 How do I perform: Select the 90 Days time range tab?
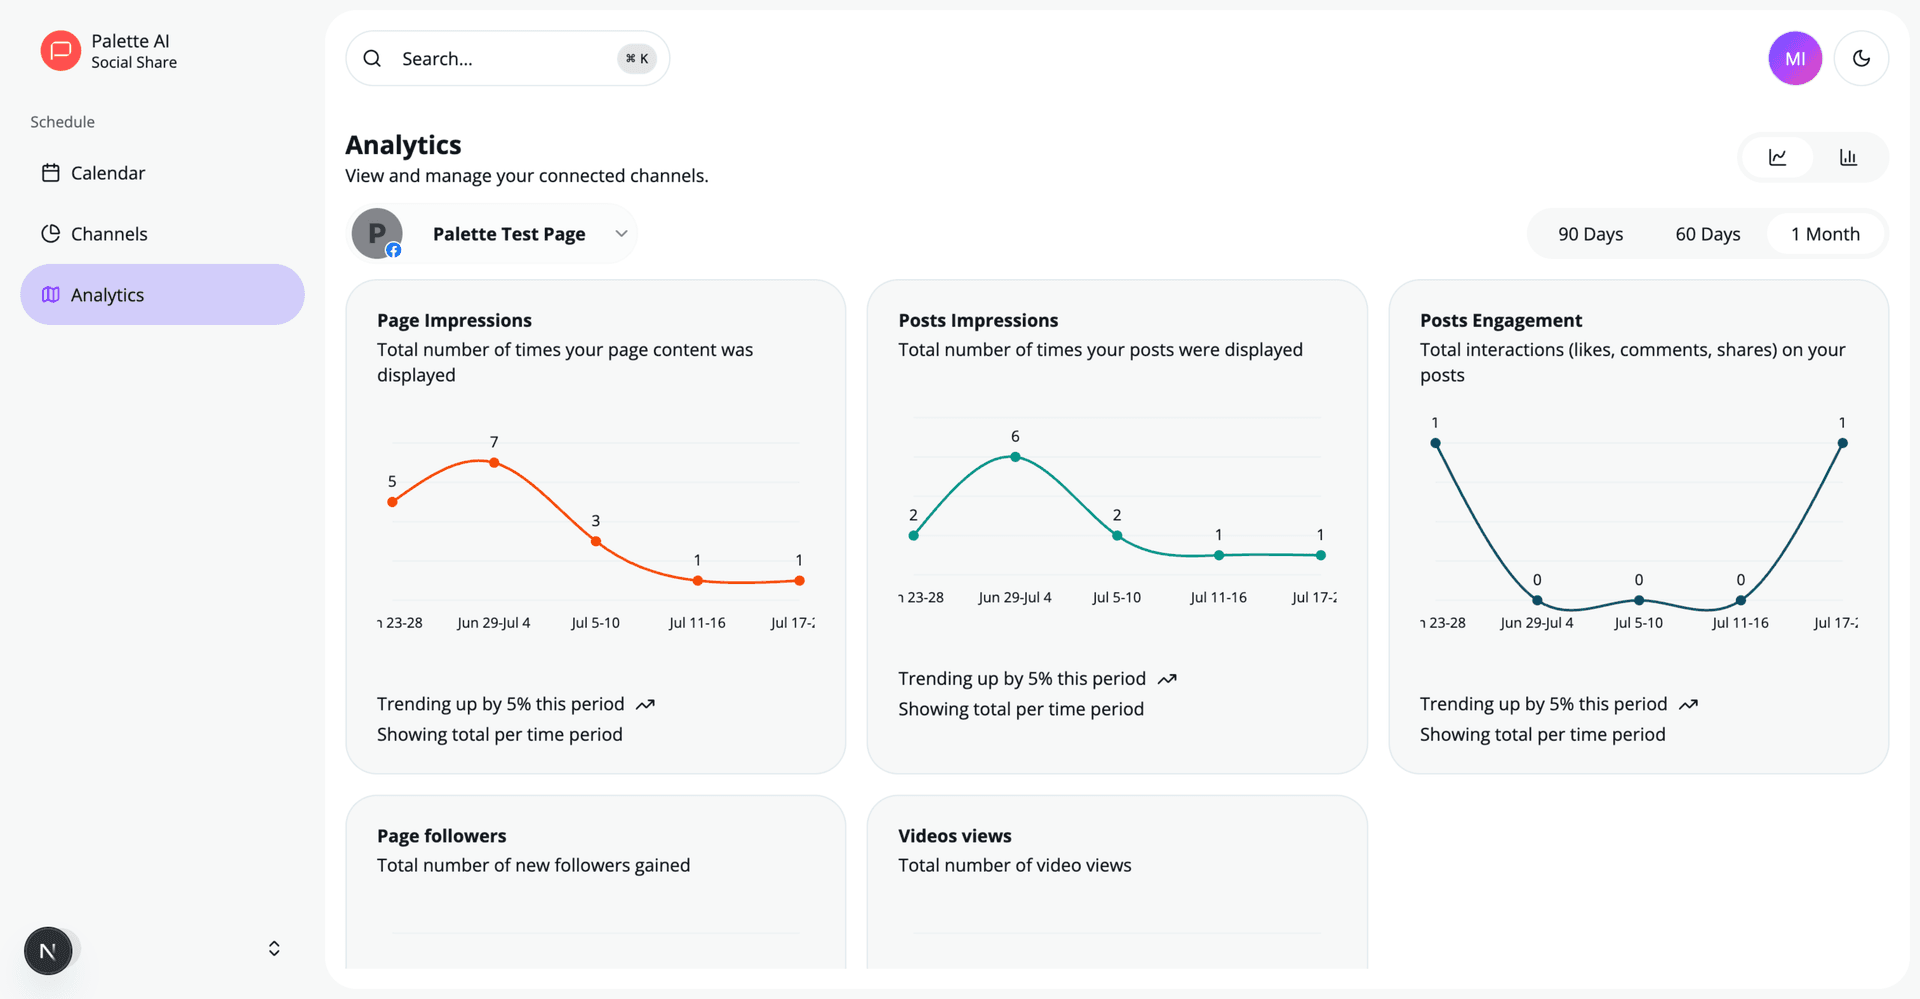click(1591, 233)
